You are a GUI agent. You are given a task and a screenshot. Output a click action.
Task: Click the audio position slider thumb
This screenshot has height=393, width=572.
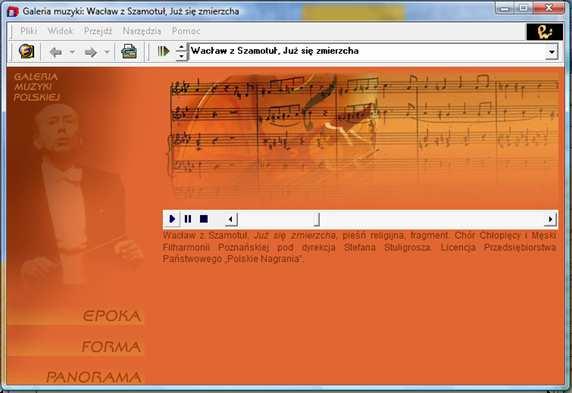point(317,219)
